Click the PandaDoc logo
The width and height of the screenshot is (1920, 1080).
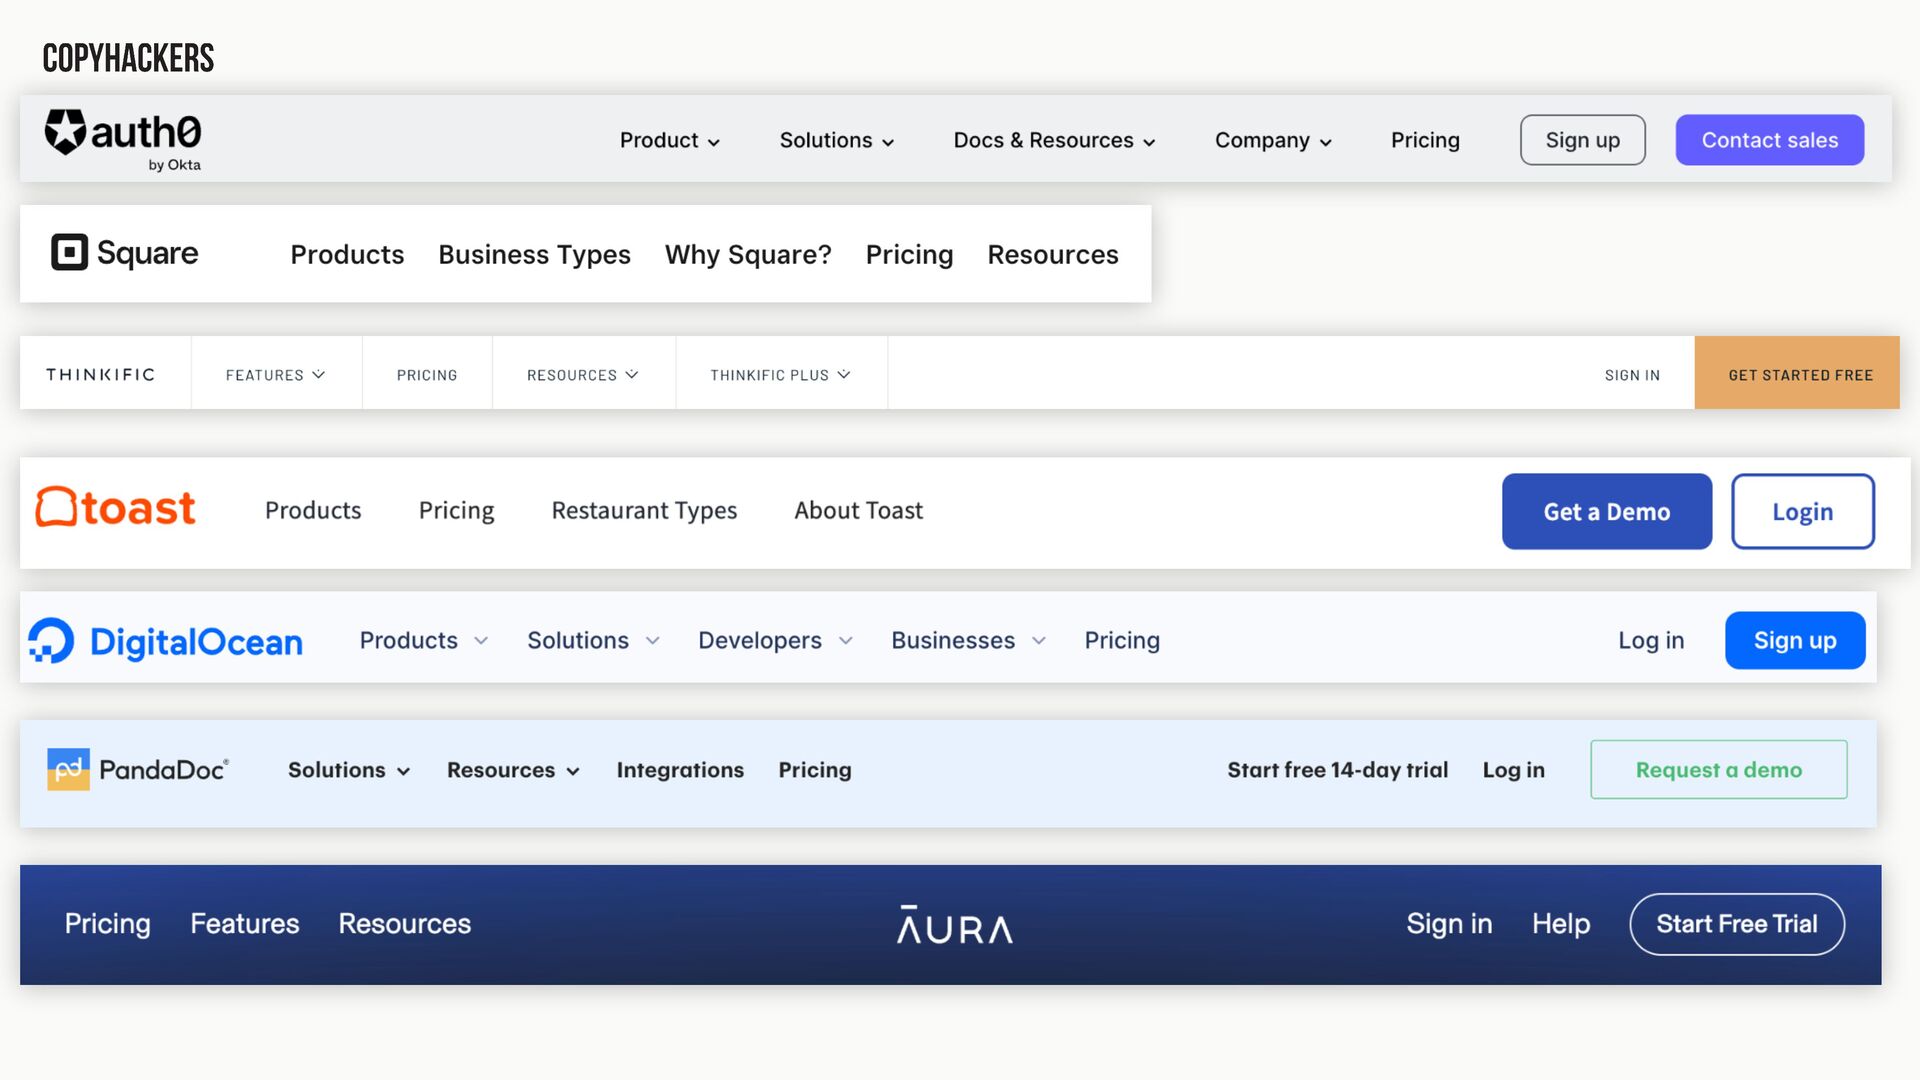pos(138,769)
